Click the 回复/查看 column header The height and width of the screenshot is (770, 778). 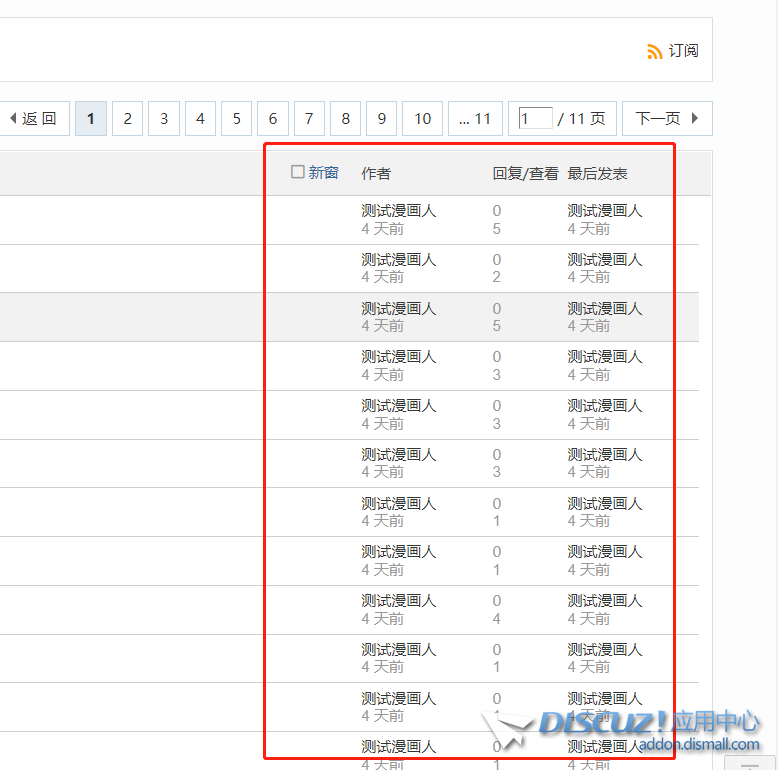pyautogui.click(x=525, y=173)
